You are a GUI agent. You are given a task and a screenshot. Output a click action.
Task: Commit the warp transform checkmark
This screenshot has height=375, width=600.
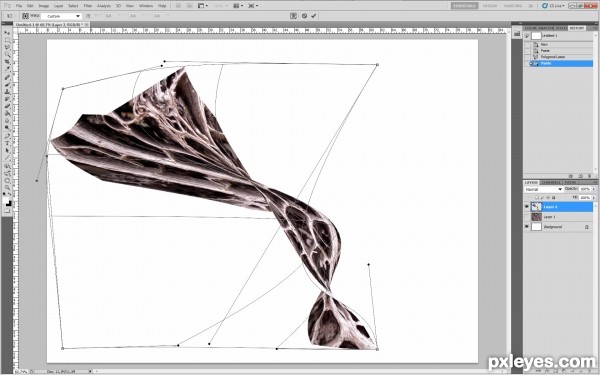pos(314,16)
